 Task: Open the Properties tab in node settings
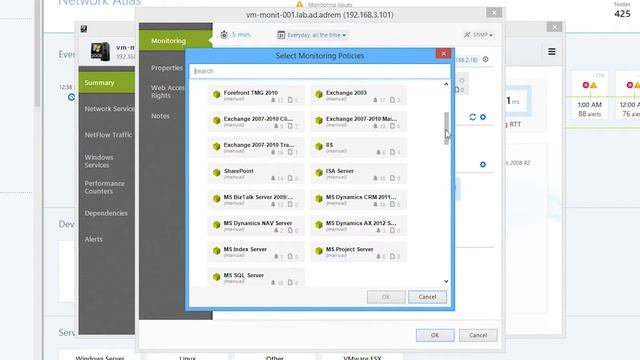pyautogui.click(x=167, y=68)
